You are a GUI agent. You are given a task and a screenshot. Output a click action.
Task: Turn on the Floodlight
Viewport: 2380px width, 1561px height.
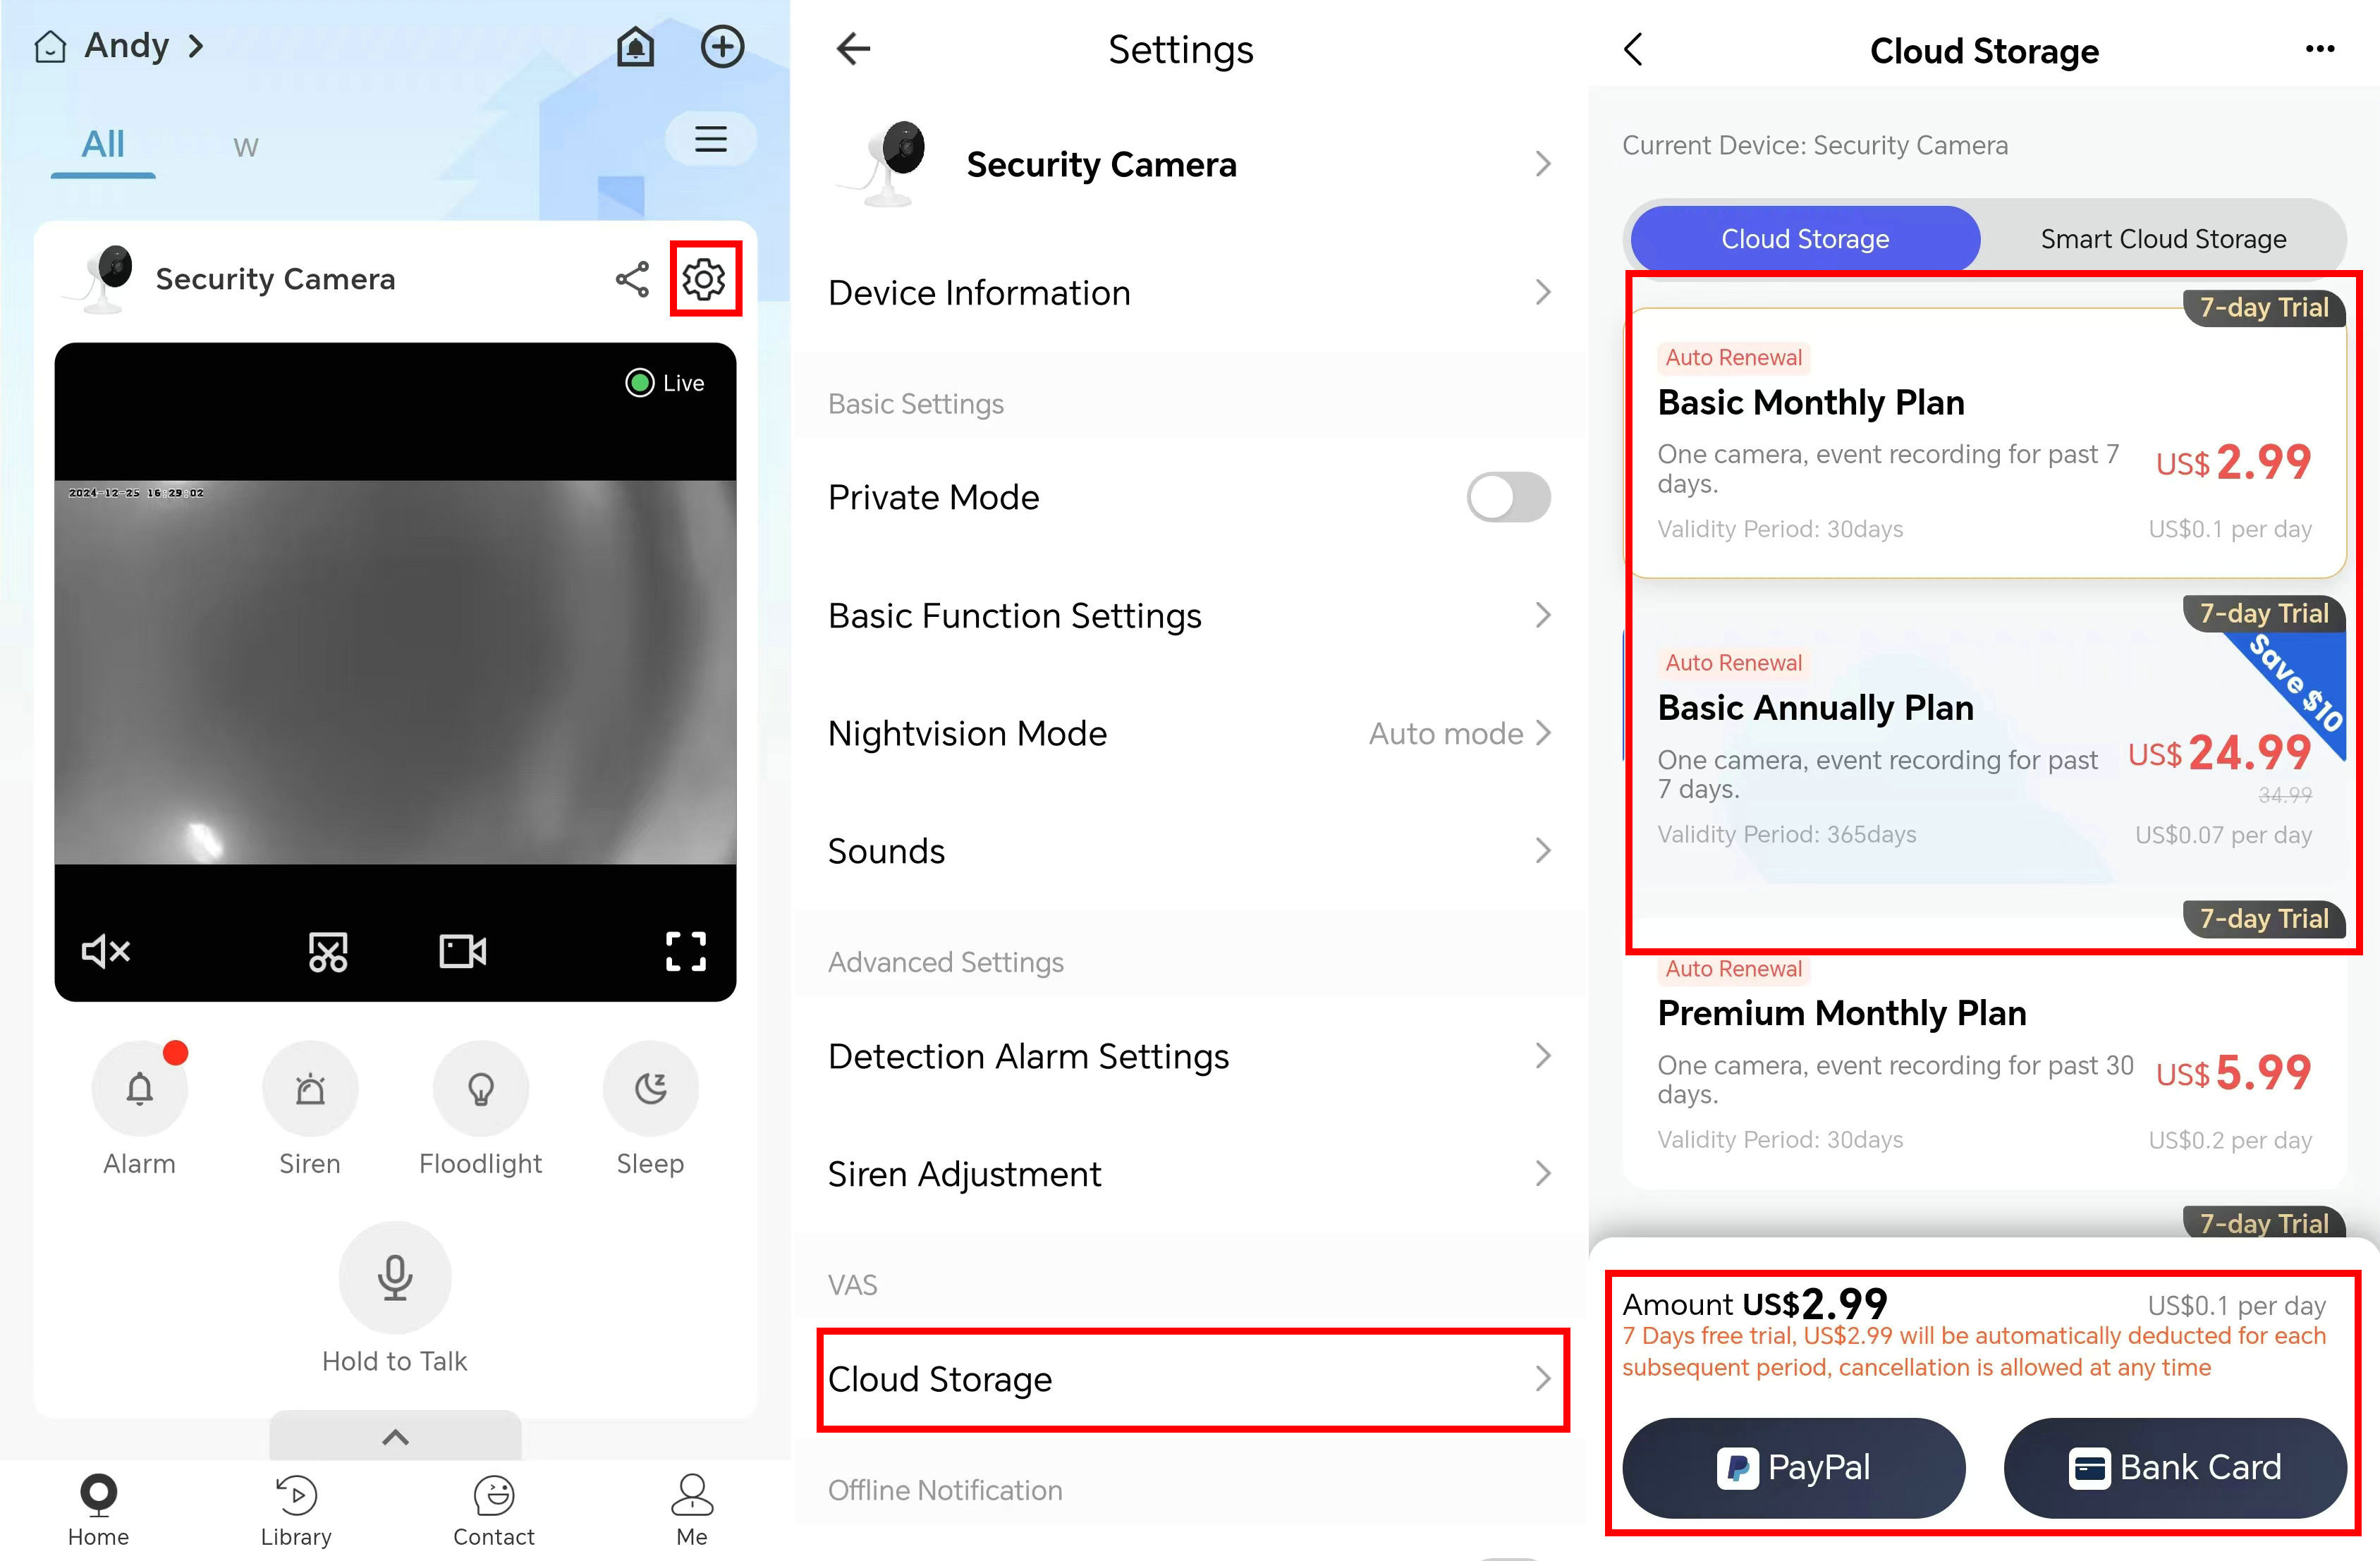(x=480, y=1088)
